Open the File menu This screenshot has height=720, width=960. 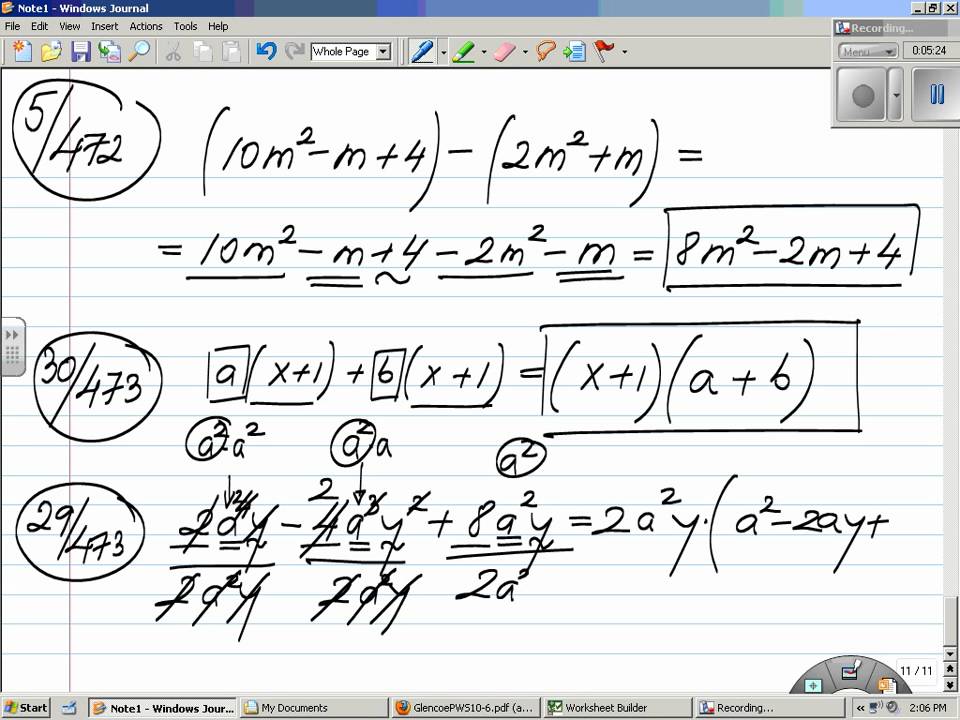click(x=12, y=26)
